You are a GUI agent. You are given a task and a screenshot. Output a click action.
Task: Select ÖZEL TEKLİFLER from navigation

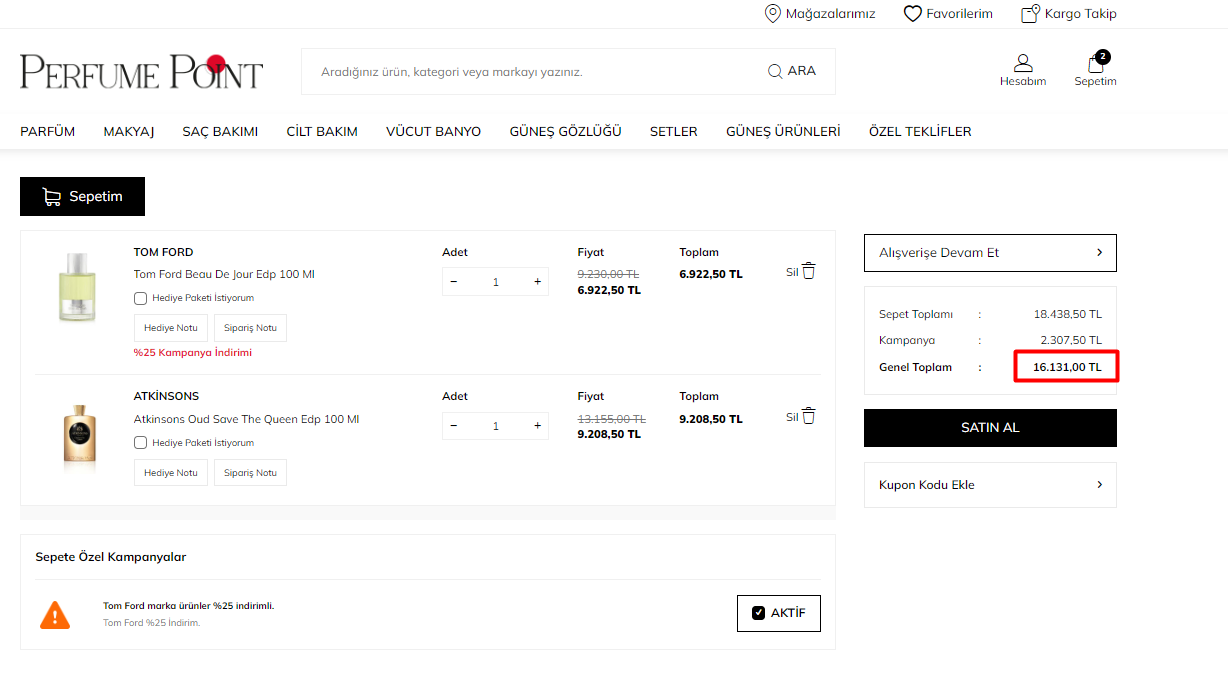919,131
